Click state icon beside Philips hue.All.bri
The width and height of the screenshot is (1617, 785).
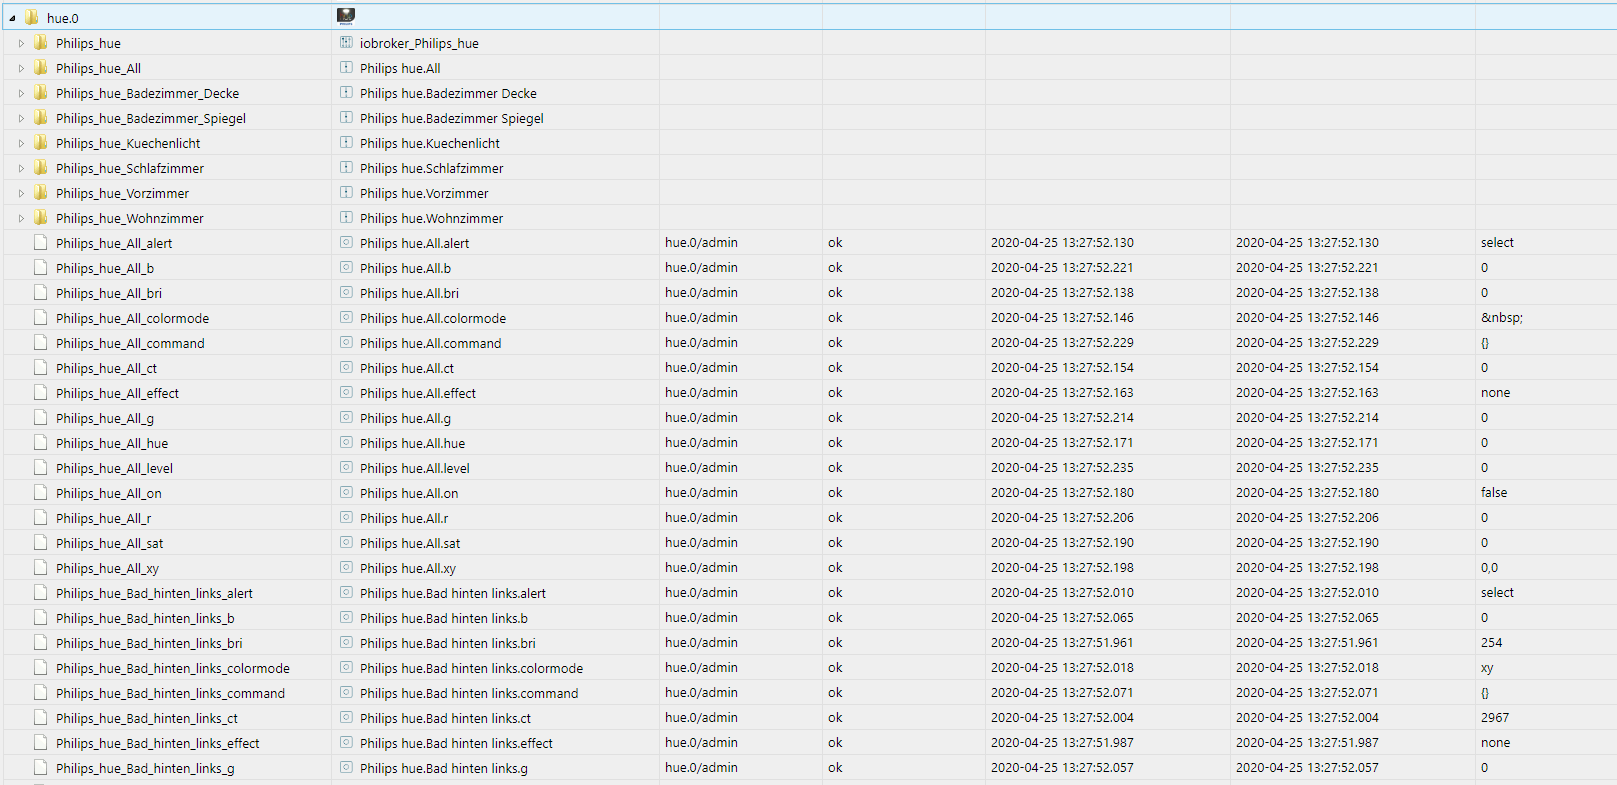(x=346, y=292)
